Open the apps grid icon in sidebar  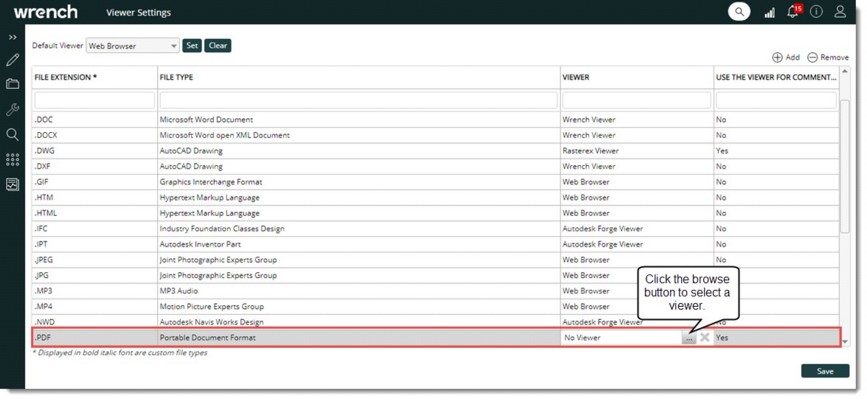coord(12,159)
